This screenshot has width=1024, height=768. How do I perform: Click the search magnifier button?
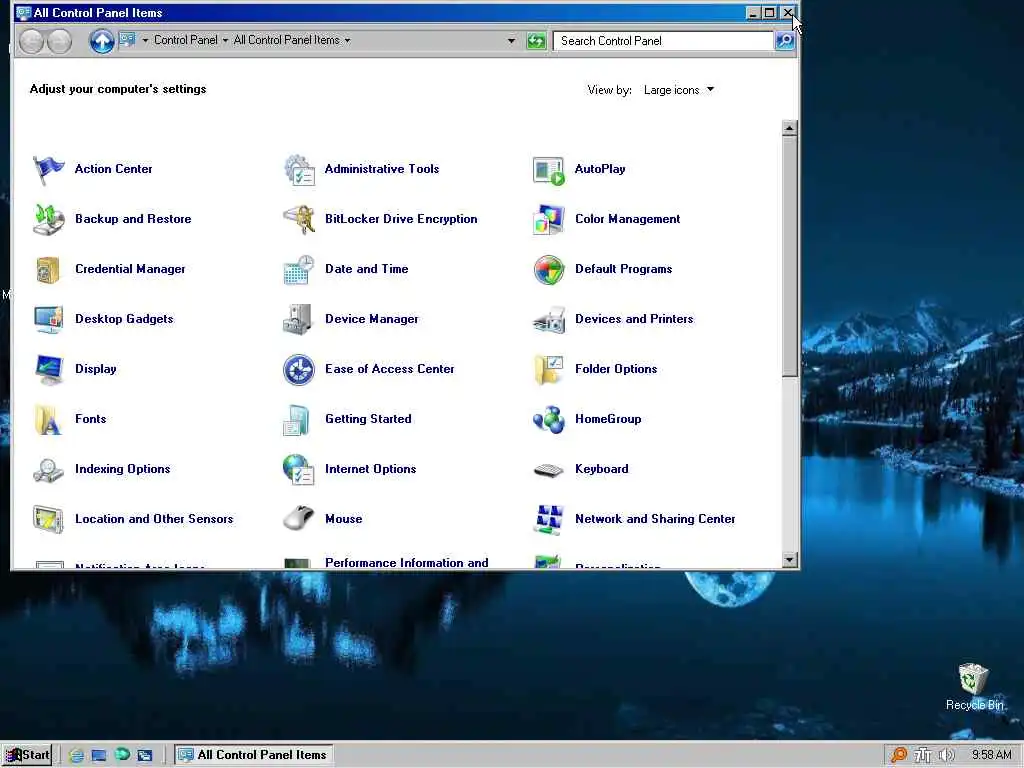click(x=784, y=40)
